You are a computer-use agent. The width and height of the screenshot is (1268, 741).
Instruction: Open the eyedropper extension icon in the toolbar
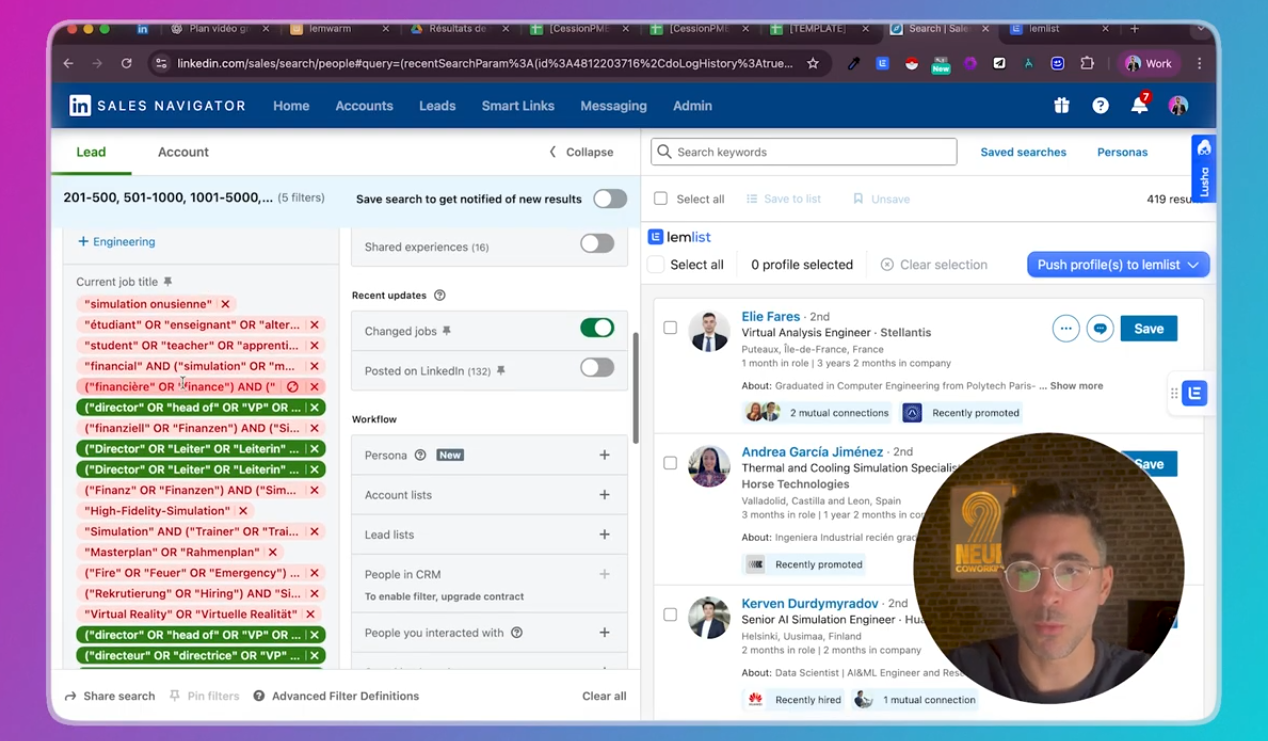(853, 63)
